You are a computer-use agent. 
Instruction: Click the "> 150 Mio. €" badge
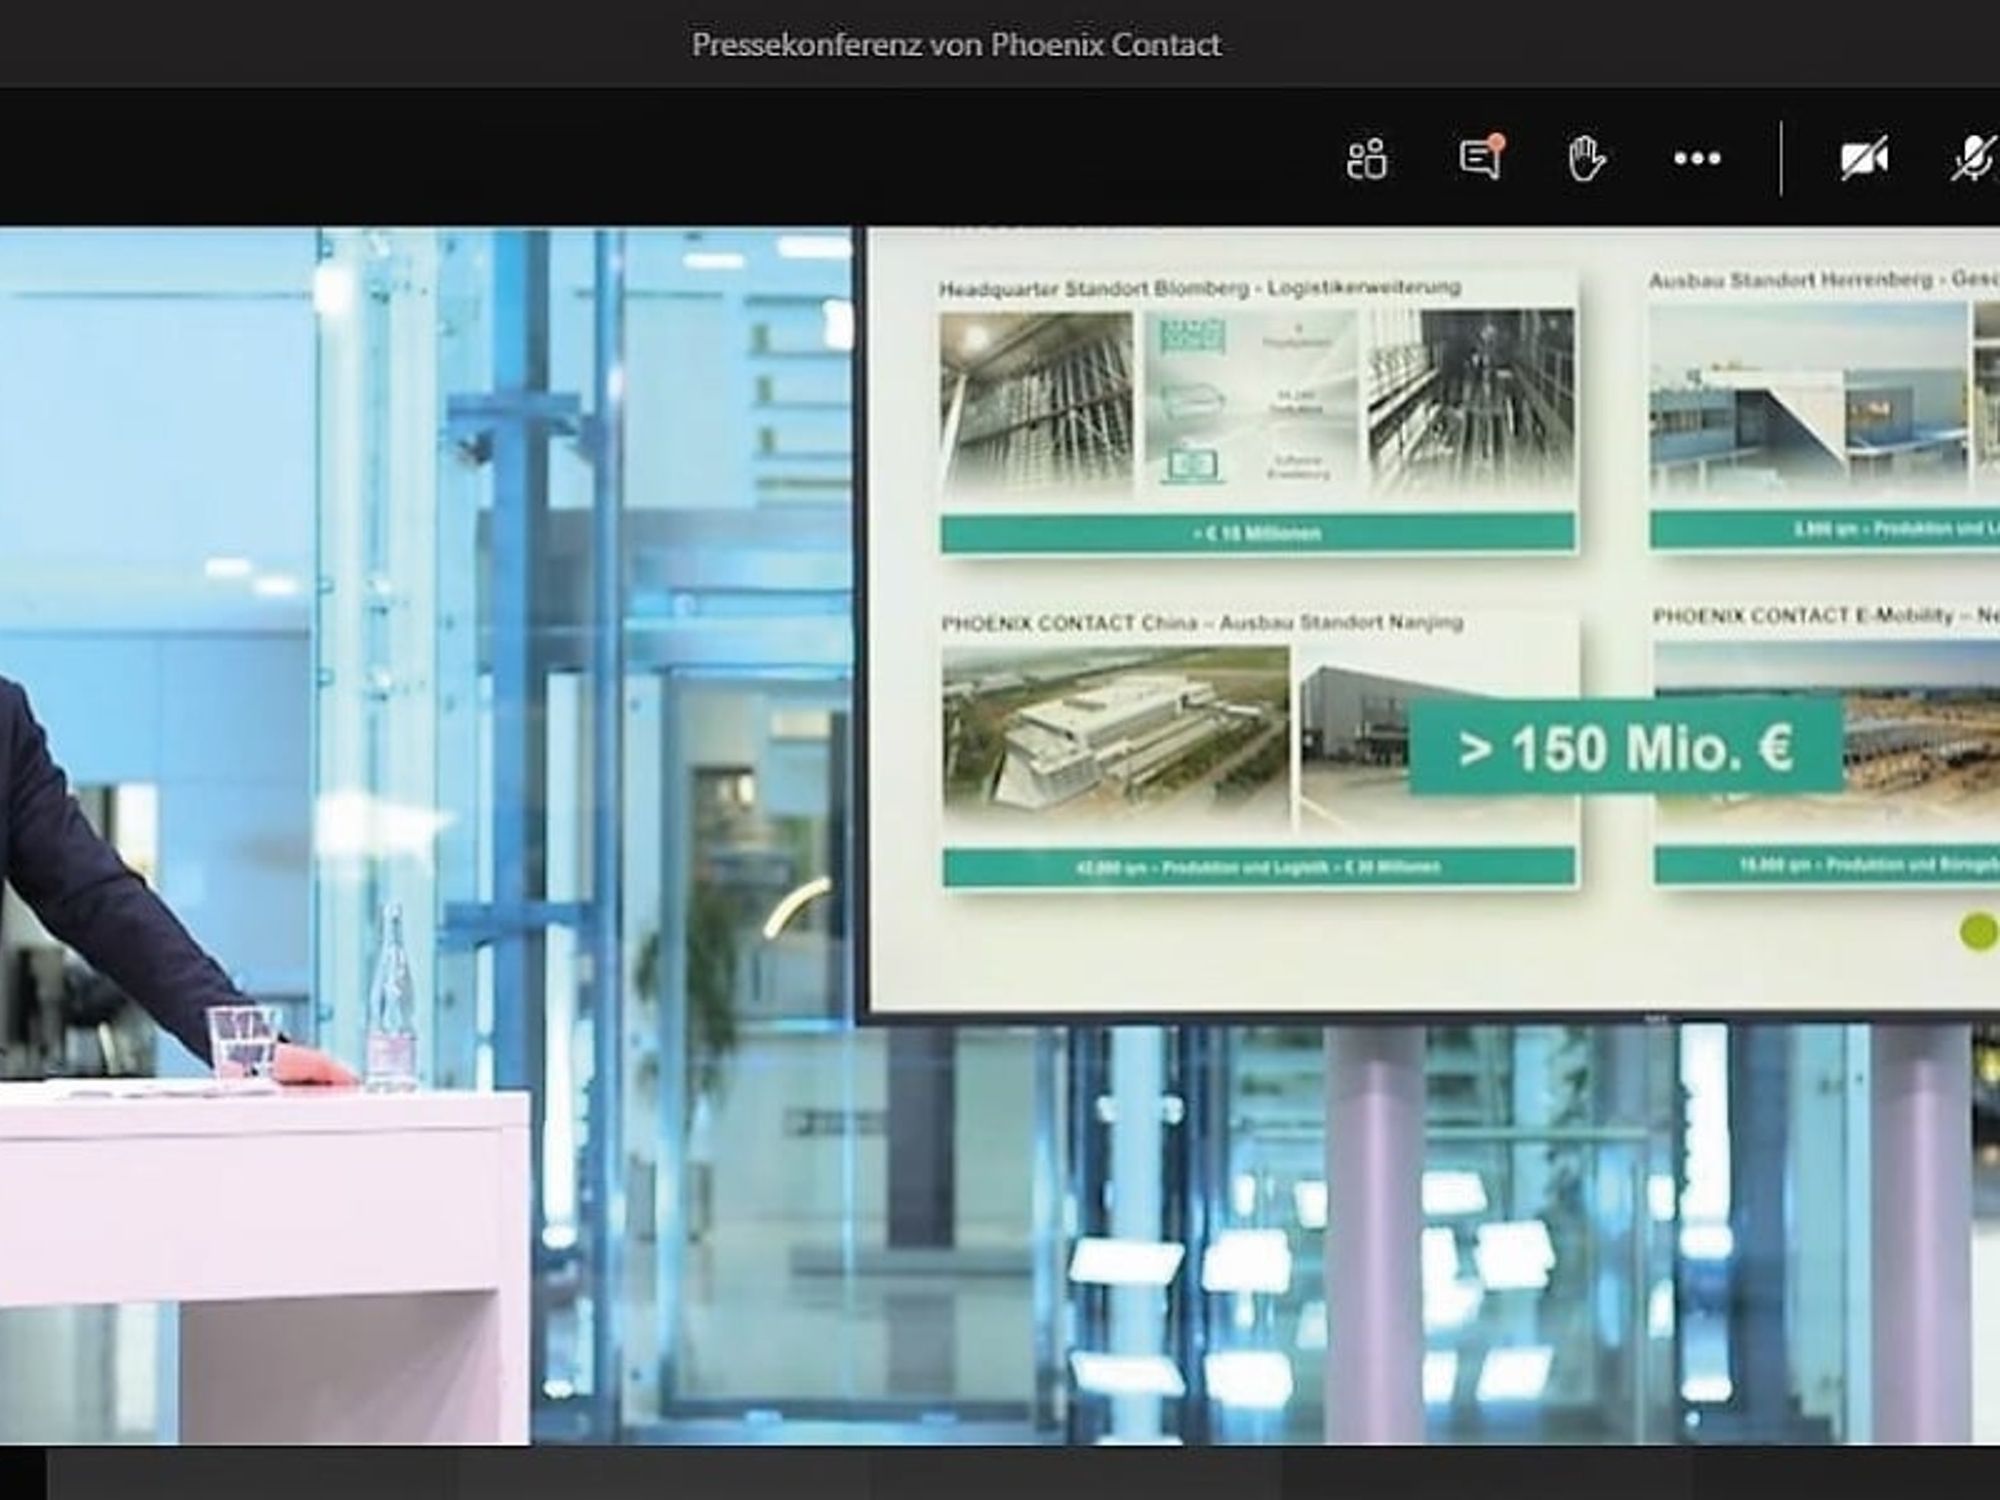1626,747
